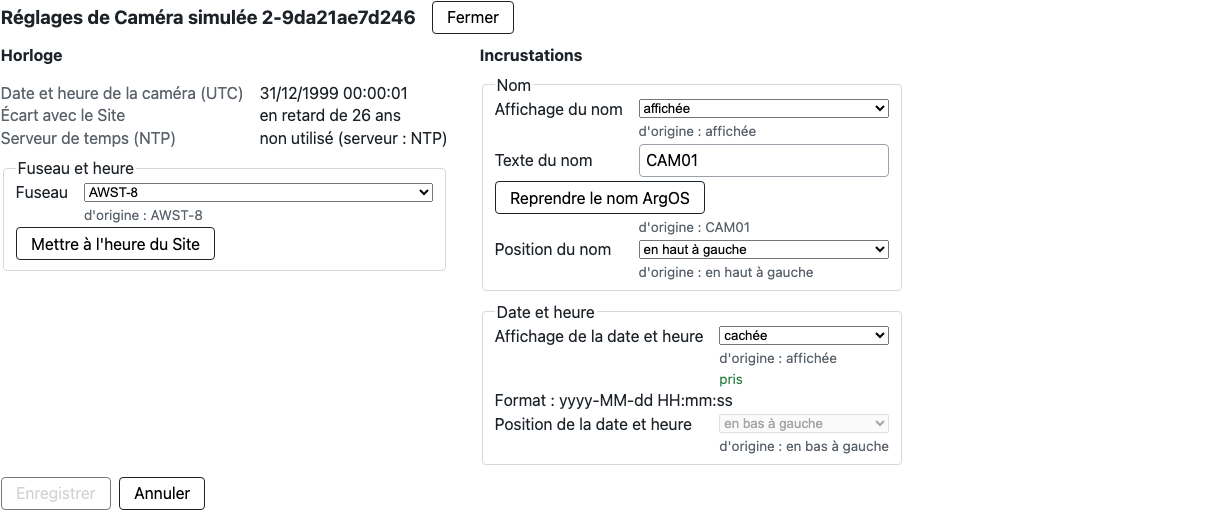Viewport: 1214px width, 510px height.
Task: Open the Fuseau timezone dropdown
Action: (x=258, y=193)
